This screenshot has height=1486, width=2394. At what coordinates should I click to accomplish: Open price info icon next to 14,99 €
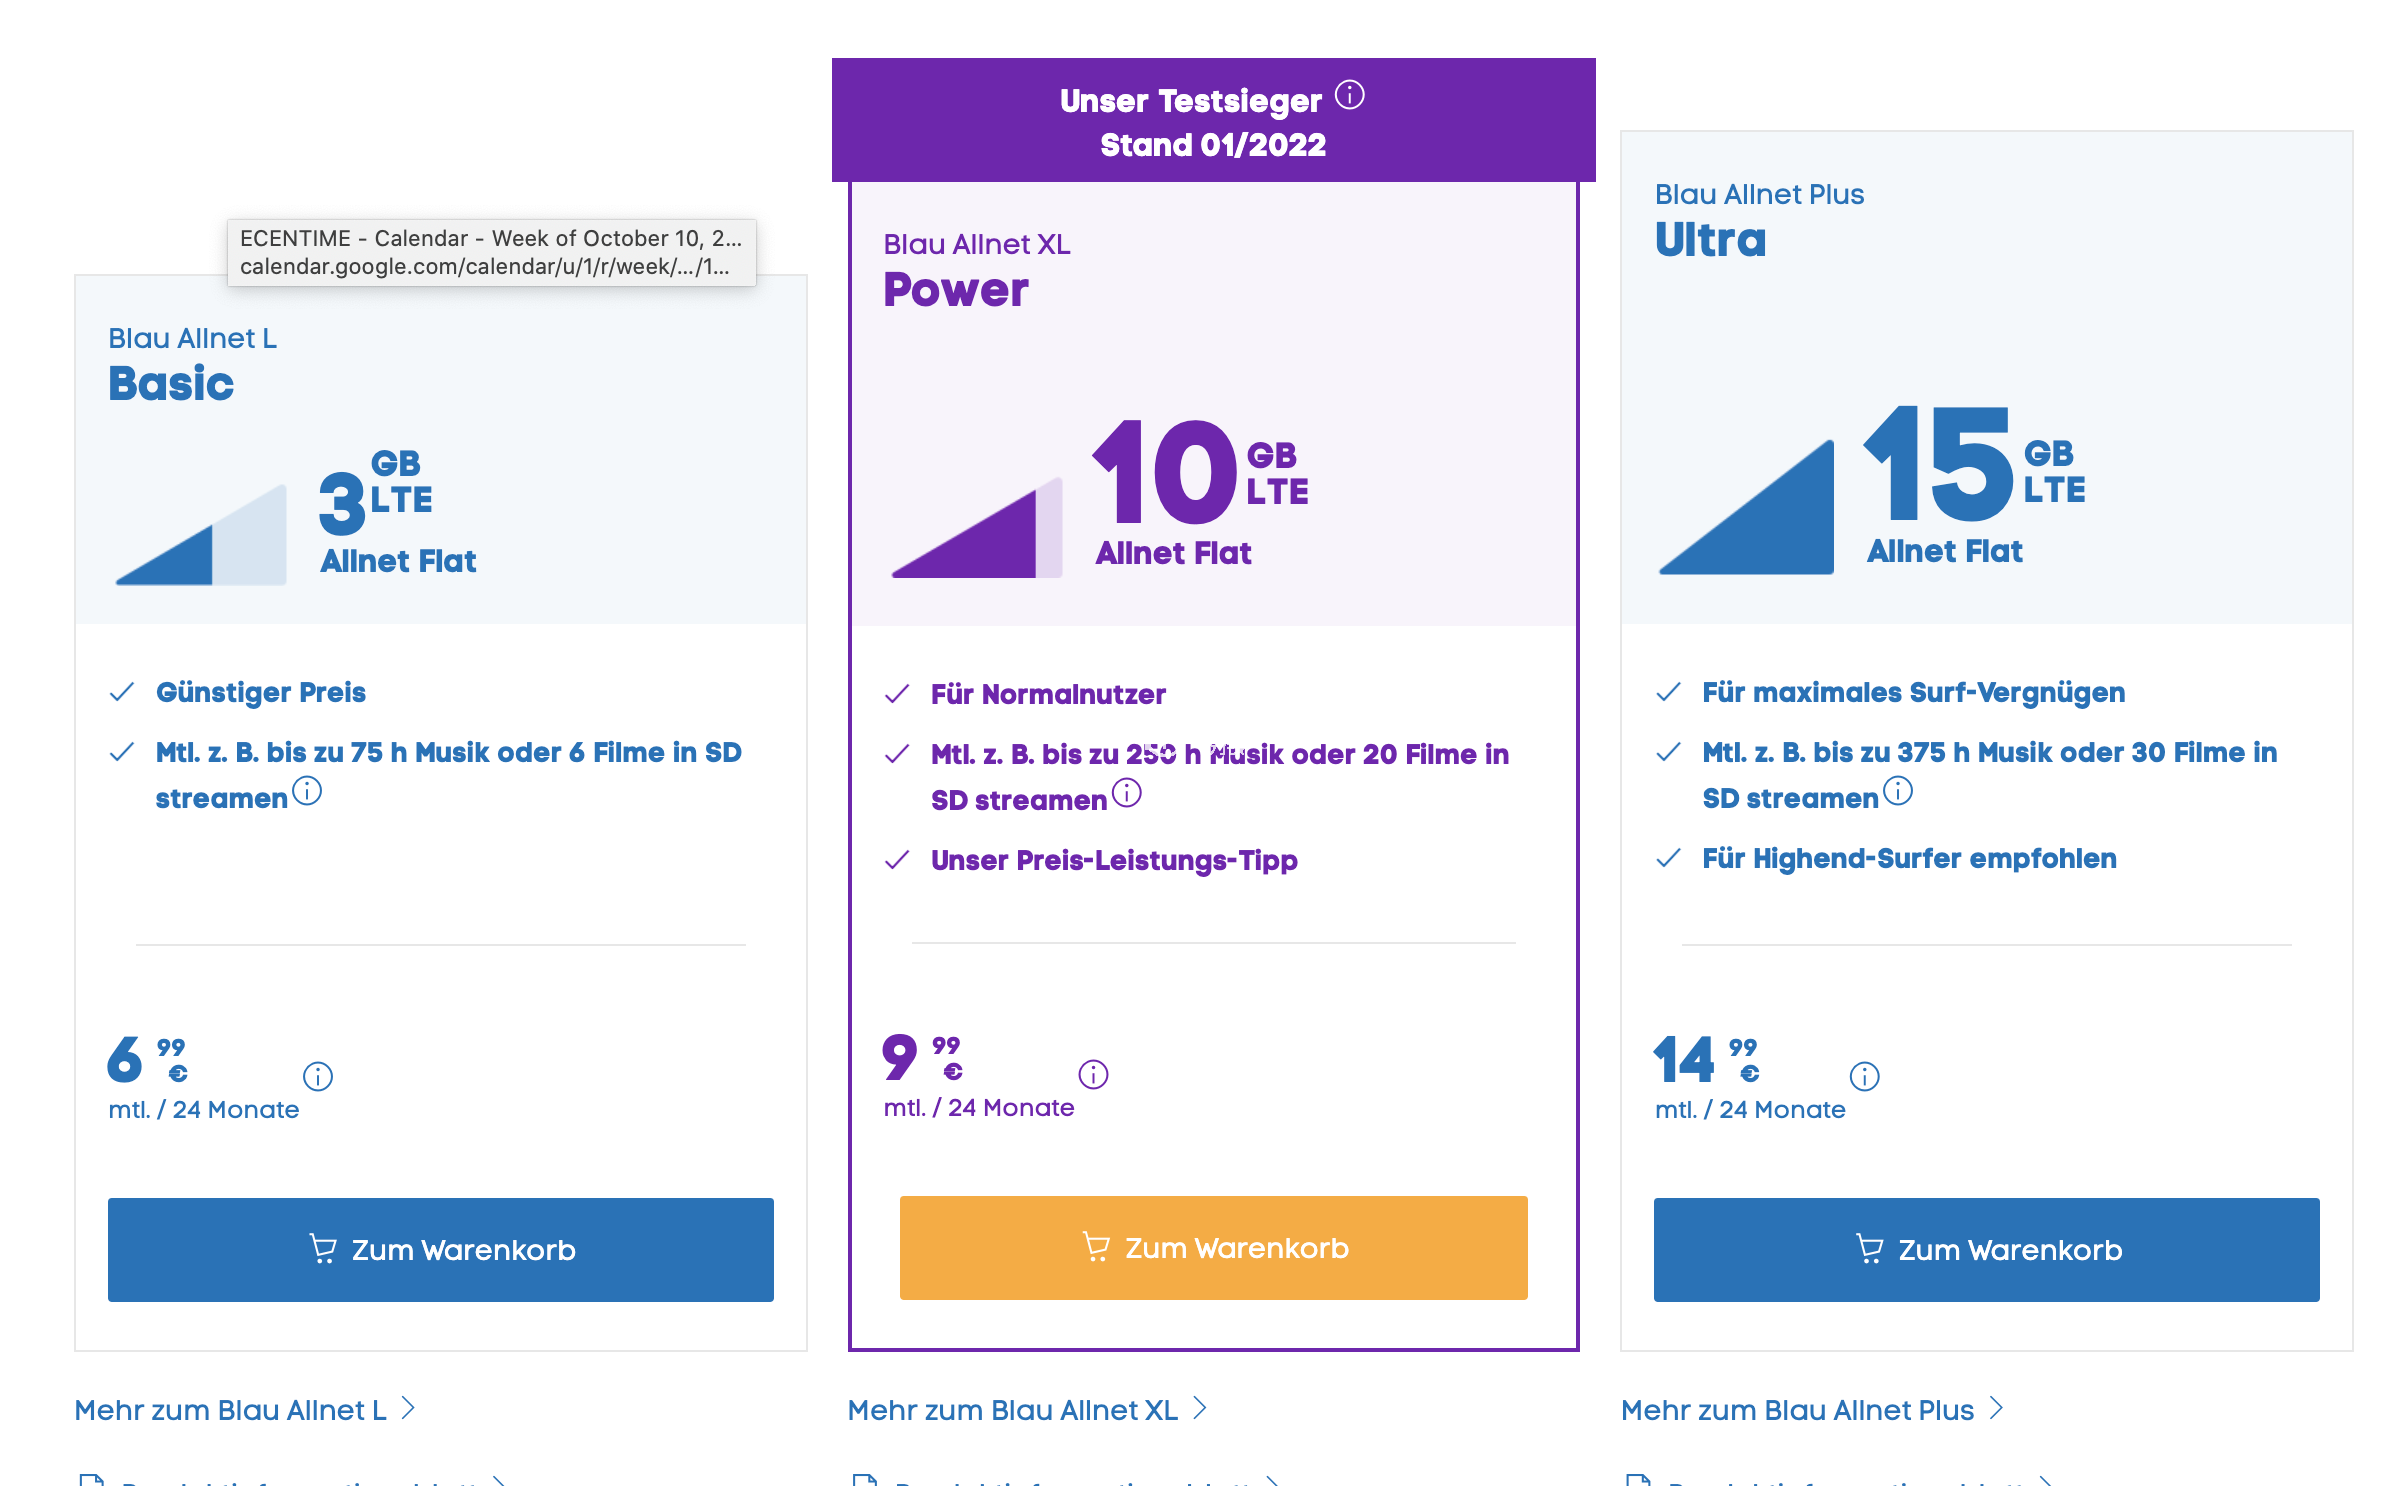(x=1864, y=1076)
